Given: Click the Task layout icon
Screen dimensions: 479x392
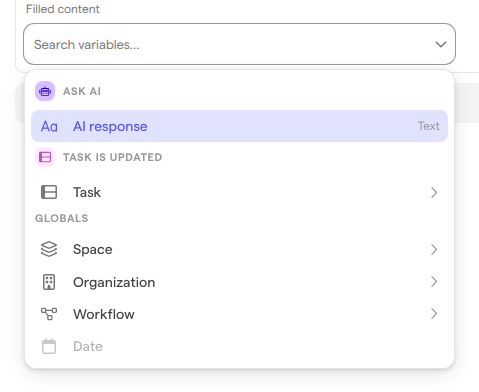Looking at the screenshot, I should click(x=49, y=192).
